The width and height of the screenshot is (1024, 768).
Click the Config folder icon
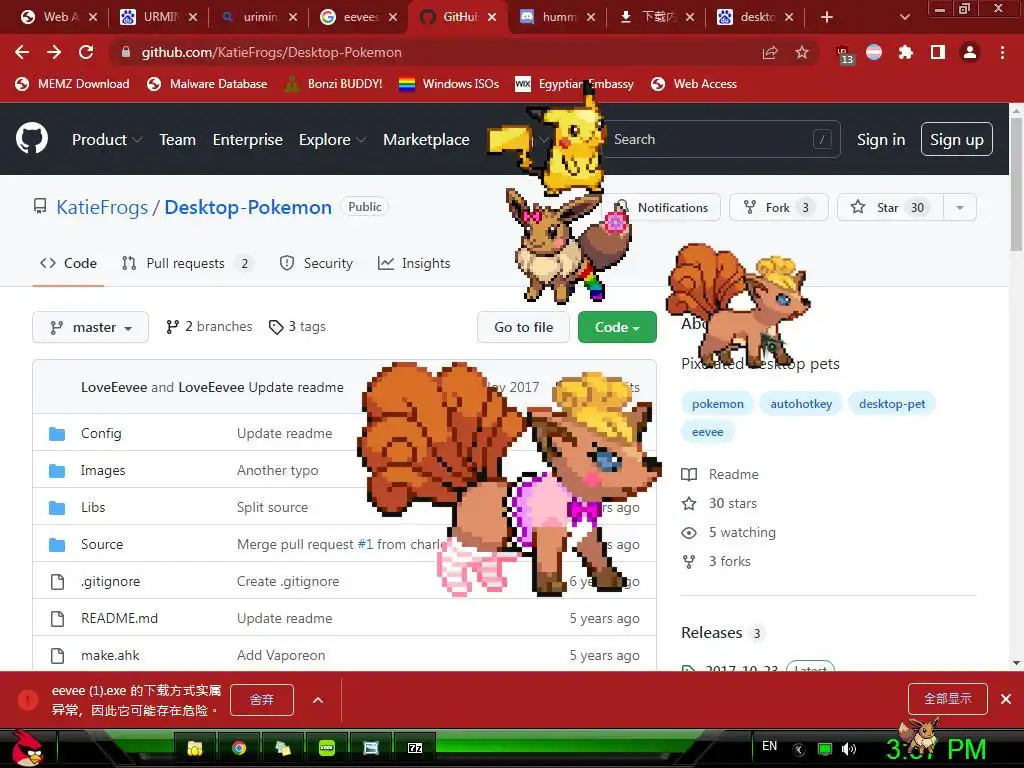tap(57, 434)
